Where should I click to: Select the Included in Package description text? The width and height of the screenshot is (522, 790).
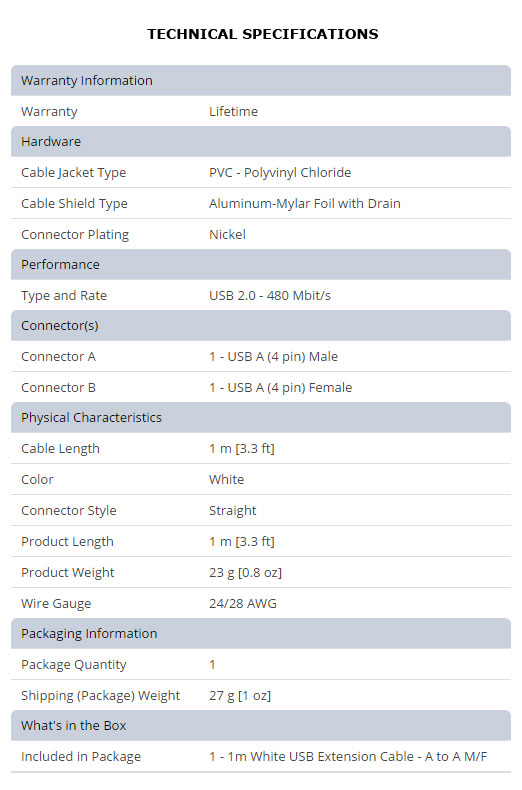(x=348, y=757)
